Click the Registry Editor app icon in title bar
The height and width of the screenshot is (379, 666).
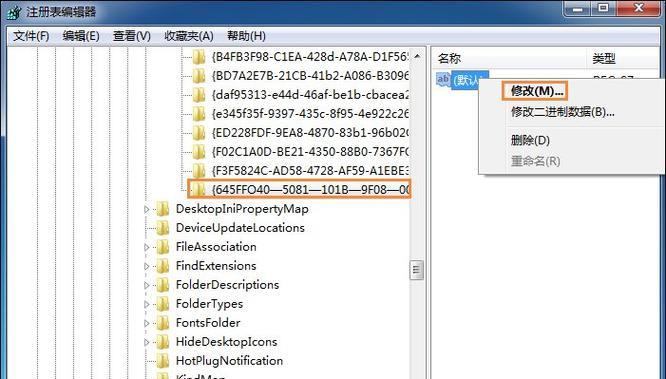pyautogui.click(x=14, y=12)
